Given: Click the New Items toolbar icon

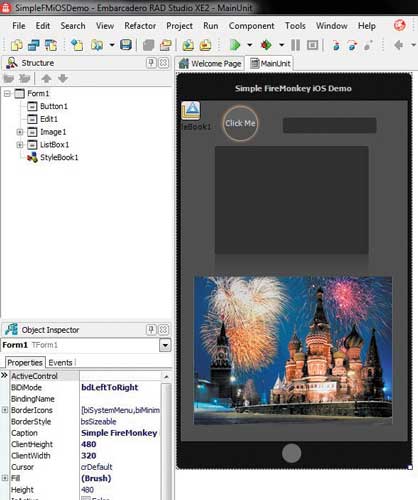Looking at the screenshot, I should click(17, 45).
